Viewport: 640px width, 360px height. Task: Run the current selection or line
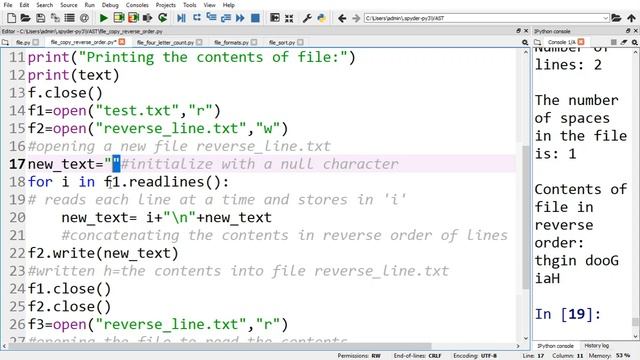click(x=147, y=18)
